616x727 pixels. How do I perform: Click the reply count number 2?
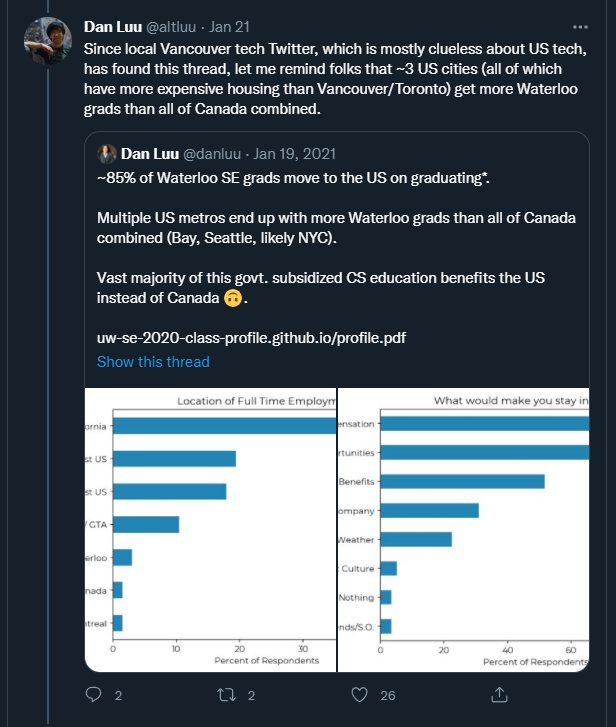pos(118,695)
